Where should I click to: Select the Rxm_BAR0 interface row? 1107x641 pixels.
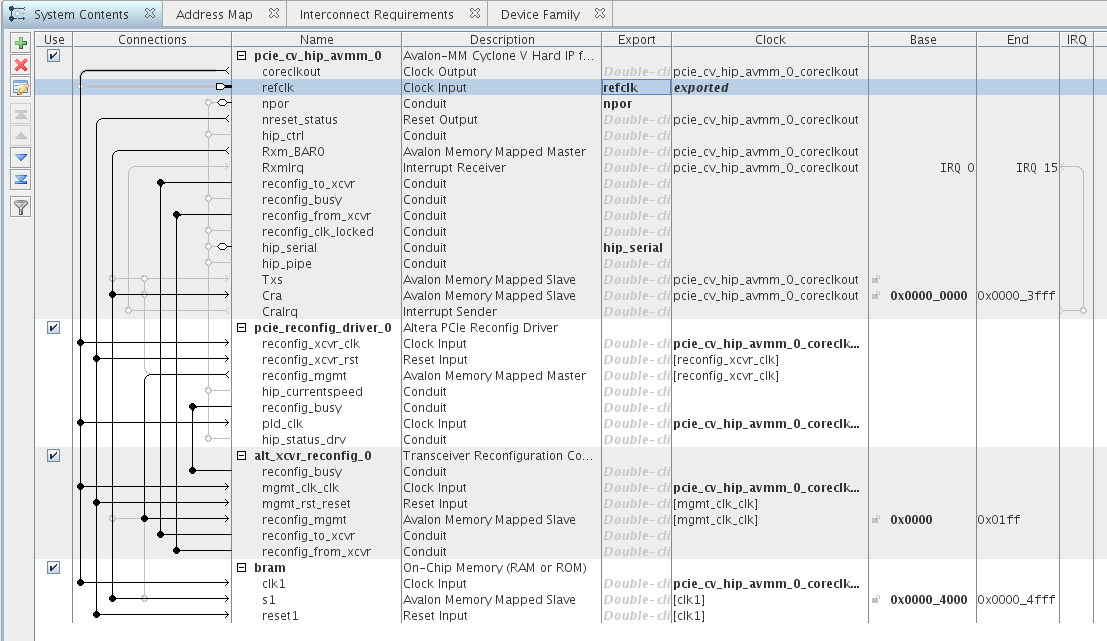(x=293, y=152)
